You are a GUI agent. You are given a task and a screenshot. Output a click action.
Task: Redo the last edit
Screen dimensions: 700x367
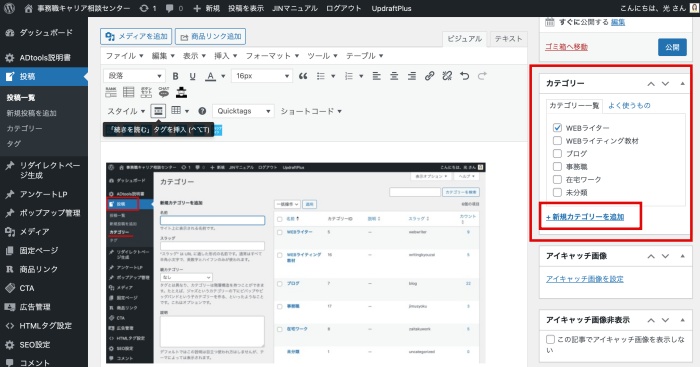(482, 76)
